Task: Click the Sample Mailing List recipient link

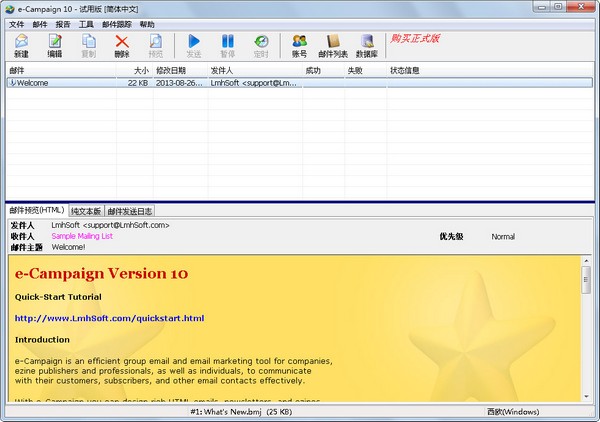Action: [82, 236]
